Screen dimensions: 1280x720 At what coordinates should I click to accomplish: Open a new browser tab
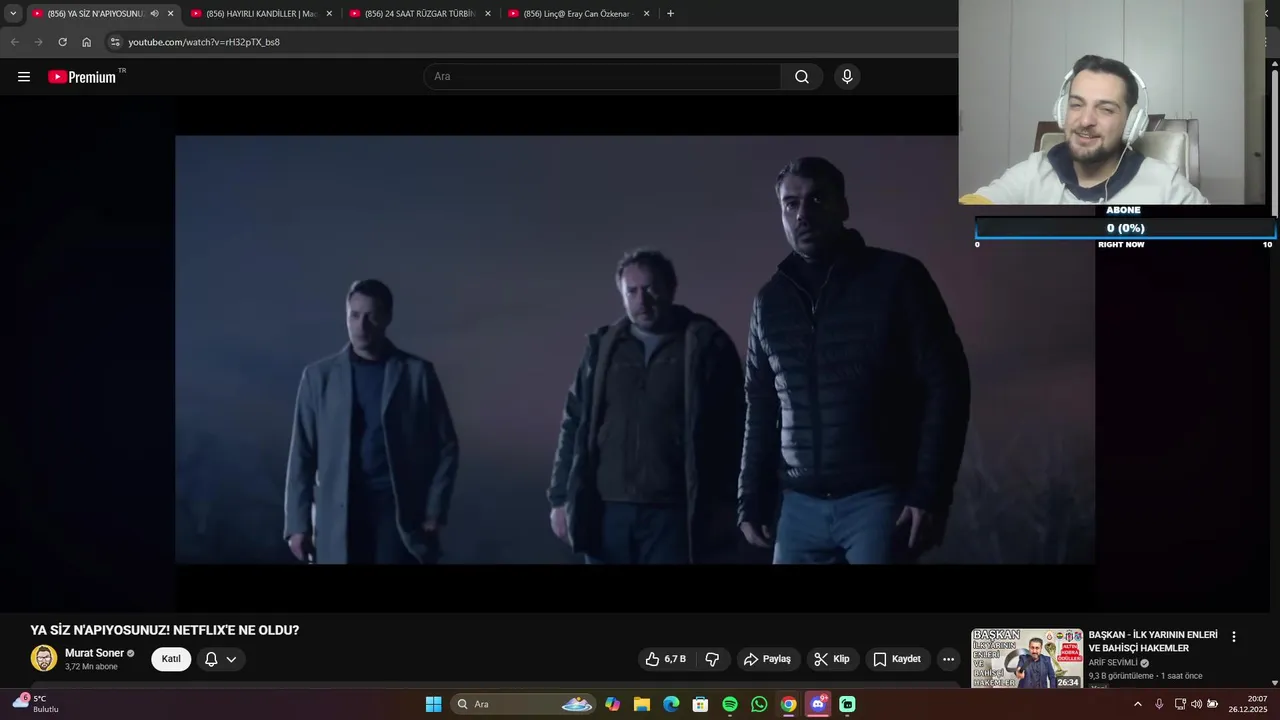[x=670, y=14]
